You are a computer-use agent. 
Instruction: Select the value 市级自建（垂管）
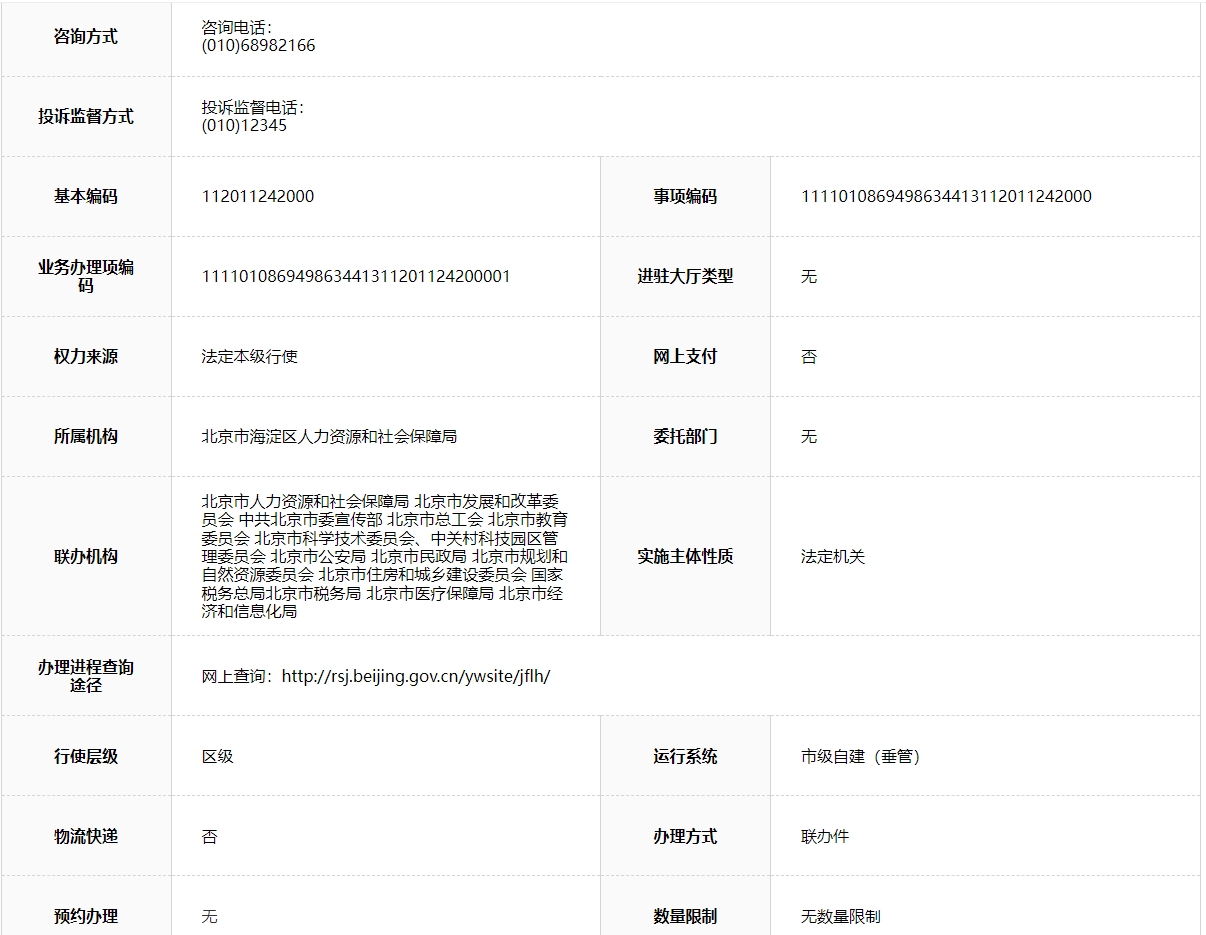pyautogui.click(x=861, y=757)
